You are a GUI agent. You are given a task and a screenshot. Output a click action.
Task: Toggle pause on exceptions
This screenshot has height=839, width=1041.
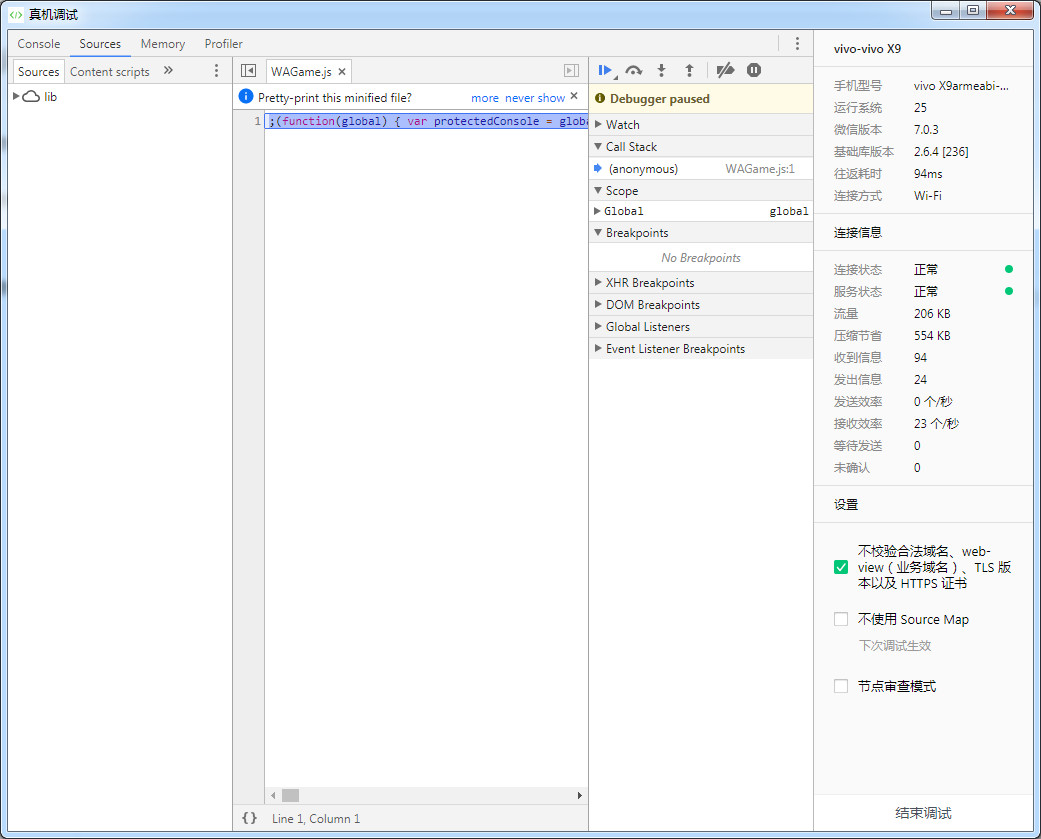tap(754, 70)
